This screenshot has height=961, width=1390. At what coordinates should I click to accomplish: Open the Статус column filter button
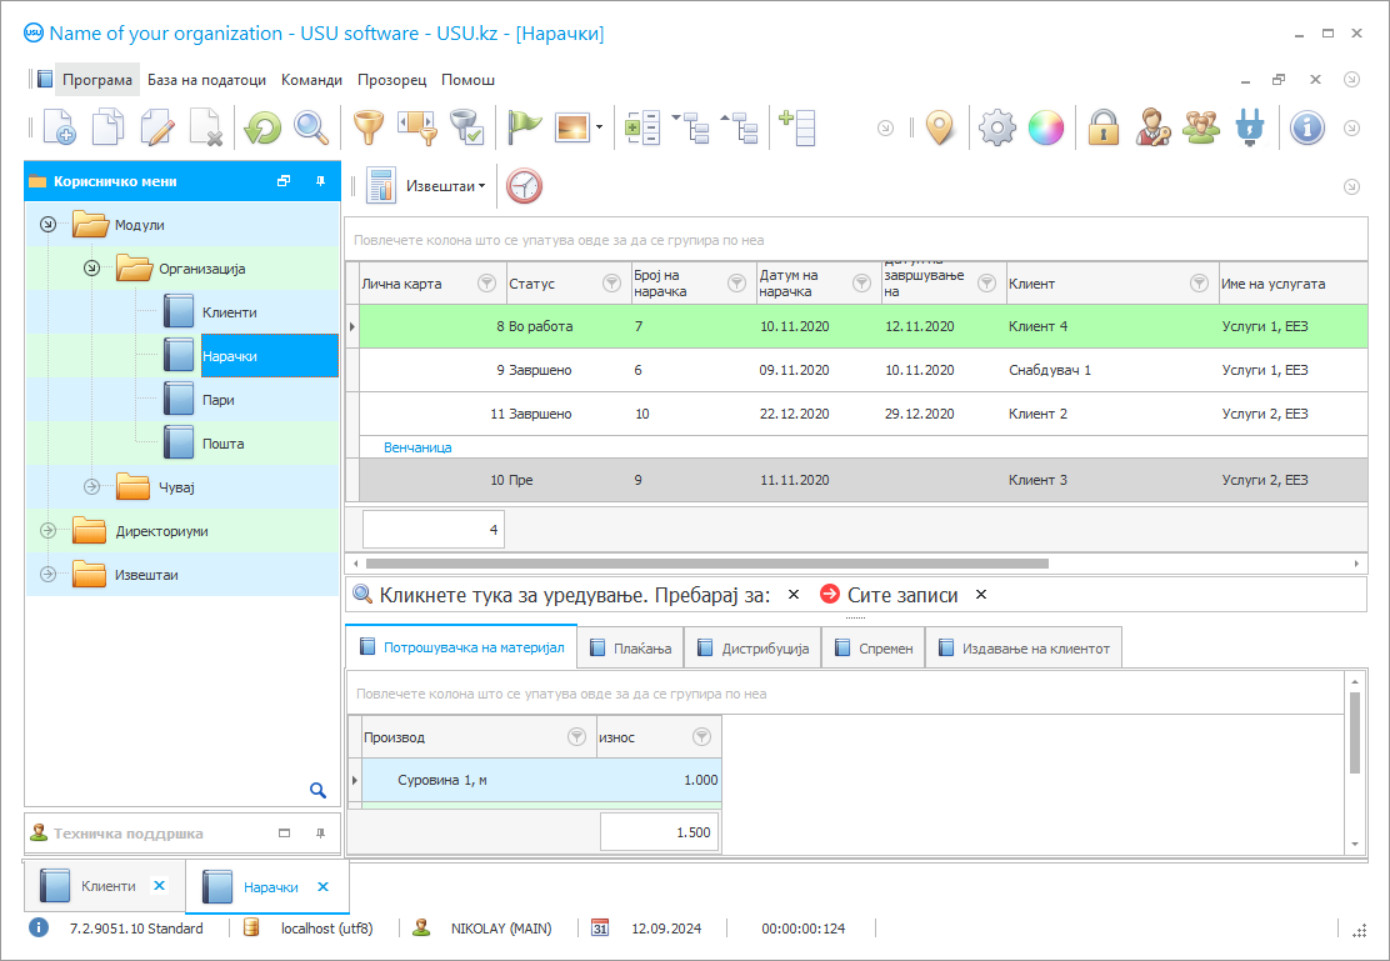(612, 283)
